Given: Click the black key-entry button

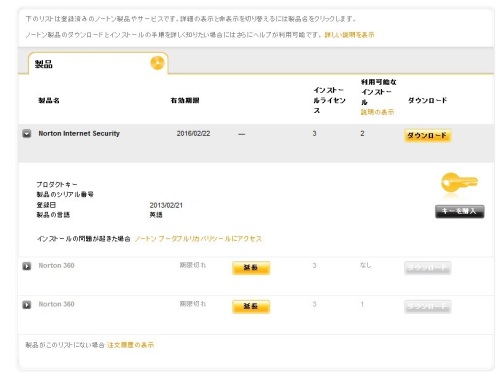Looking at the screenshot, I should point(460,211).
